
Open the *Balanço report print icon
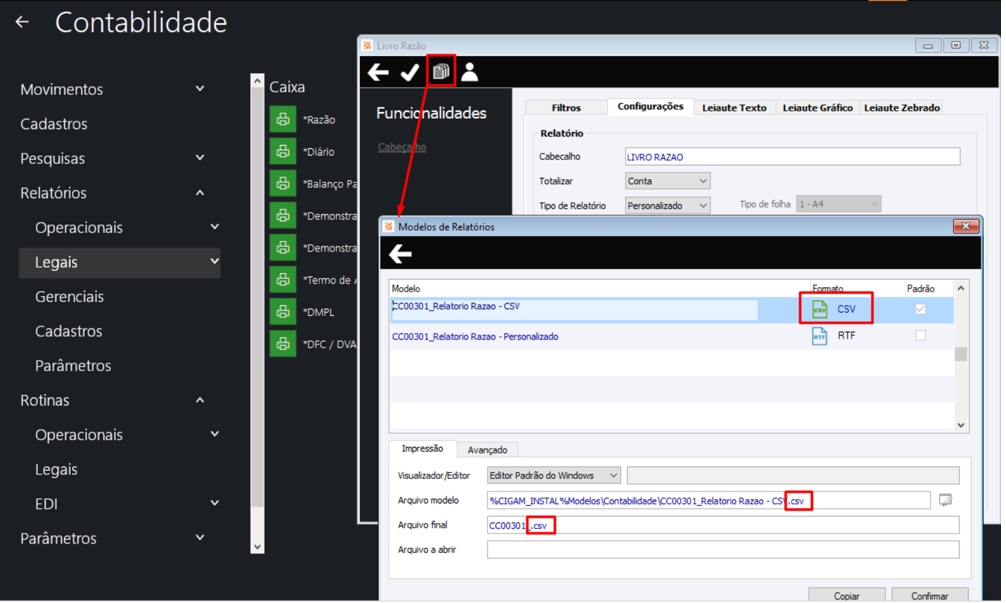(282, 183)
